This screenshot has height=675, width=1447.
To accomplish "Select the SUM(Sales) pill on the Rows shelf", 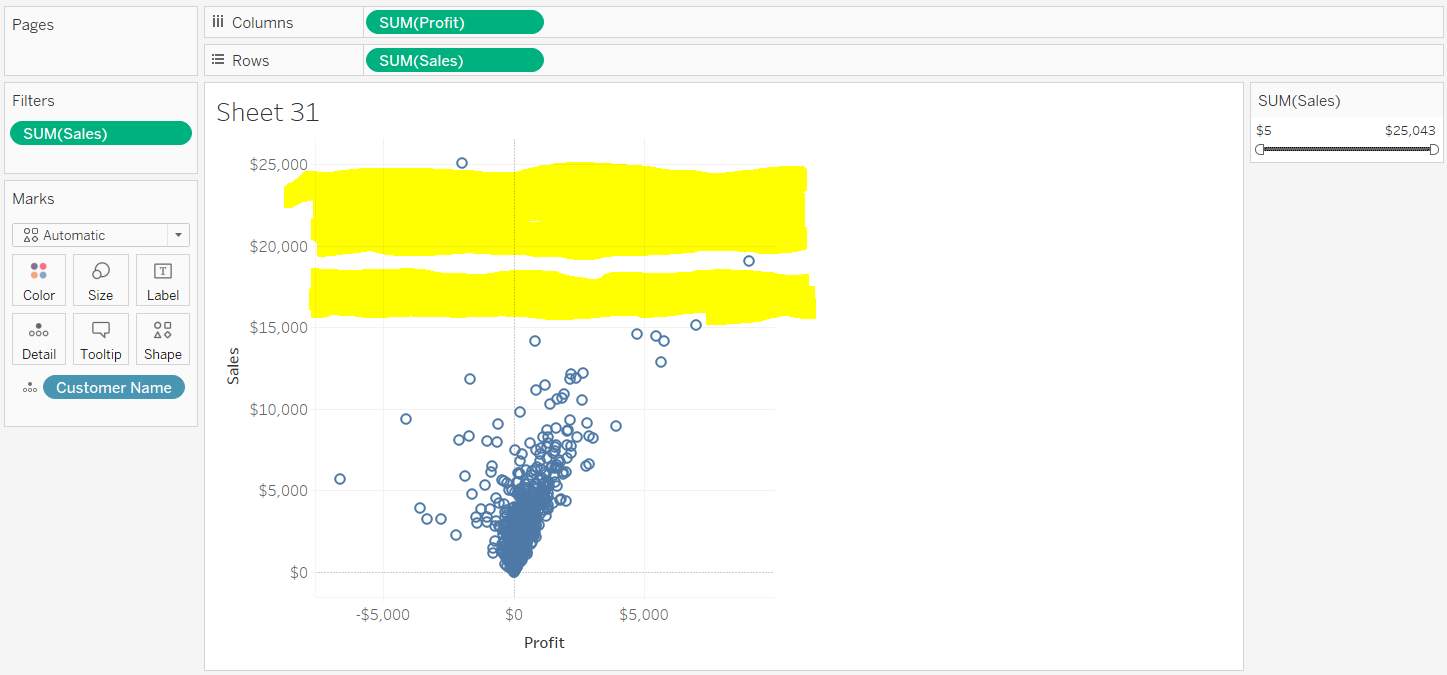I will (x=455, y=59).
